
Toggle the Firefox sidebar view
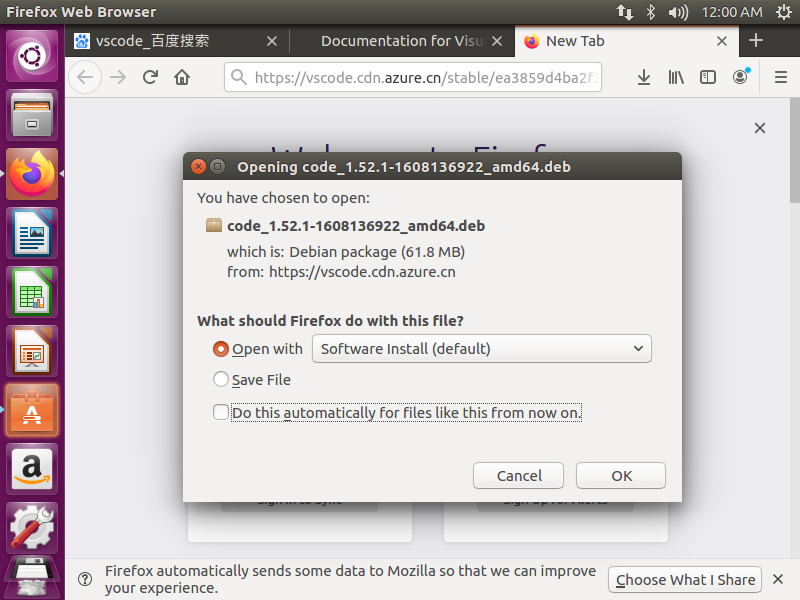[708, 78]
